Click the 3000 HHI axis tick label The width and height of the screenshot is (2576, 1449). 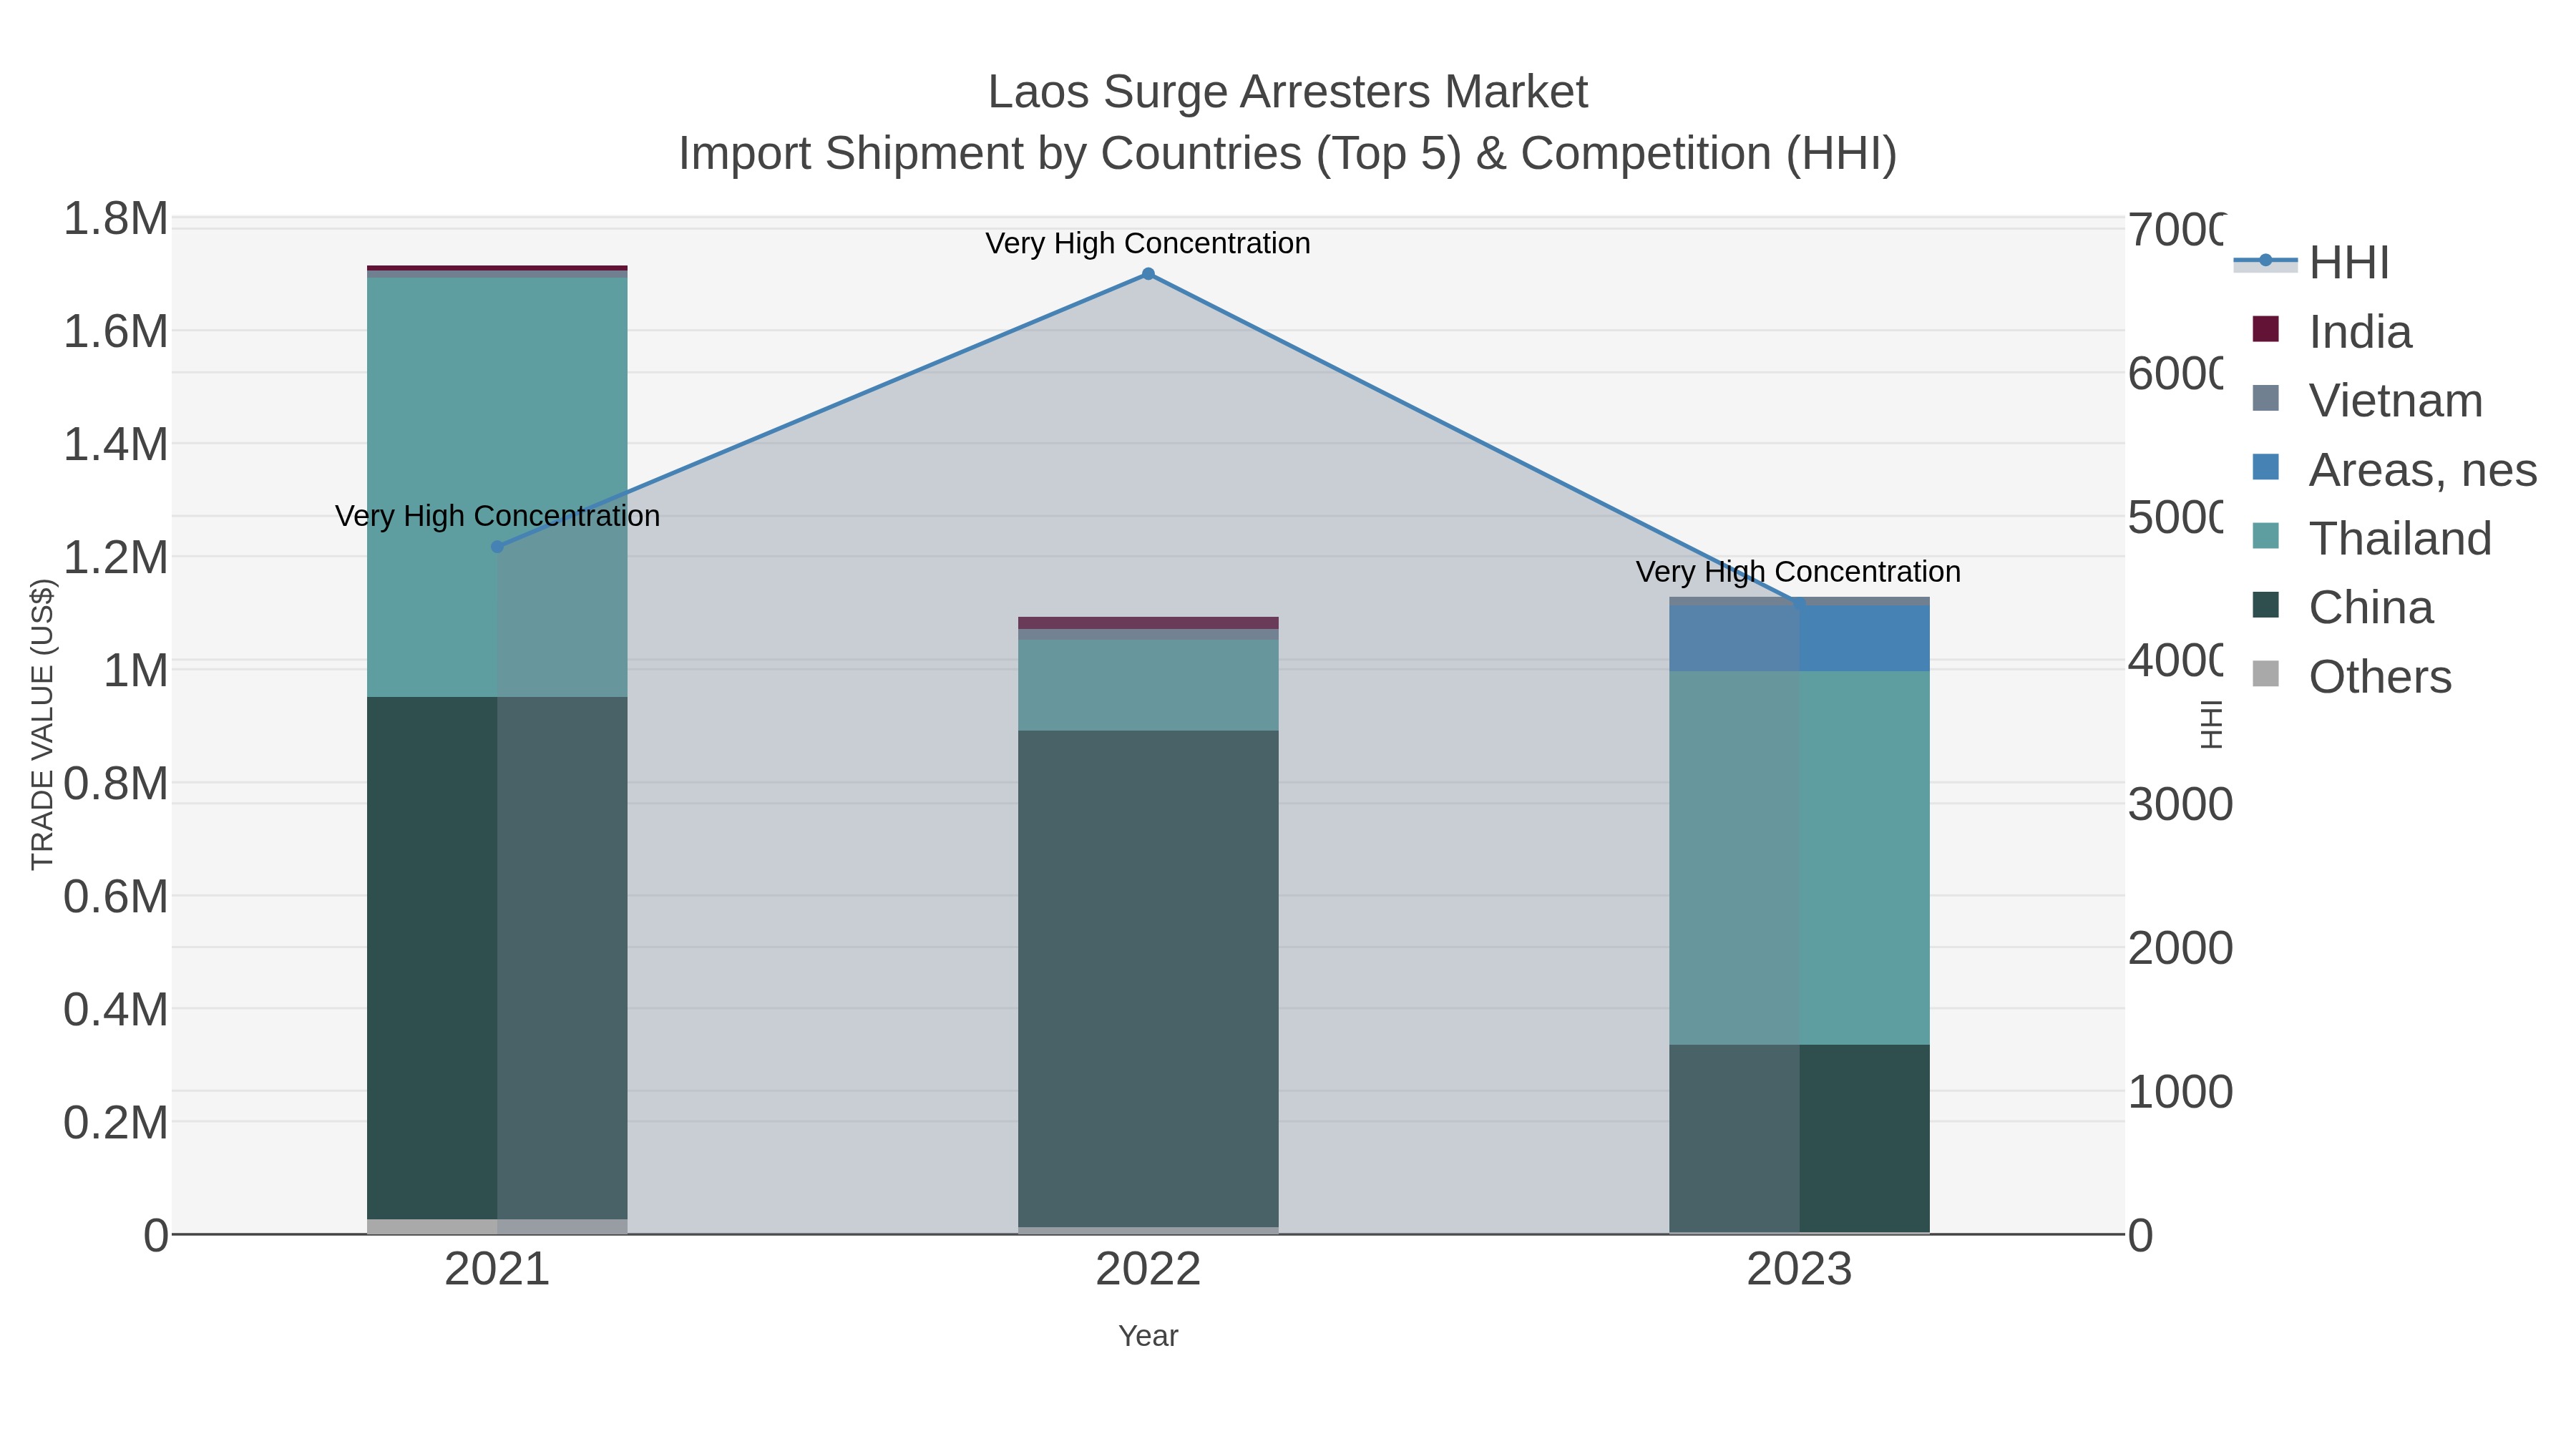(x=2180, y=805)
